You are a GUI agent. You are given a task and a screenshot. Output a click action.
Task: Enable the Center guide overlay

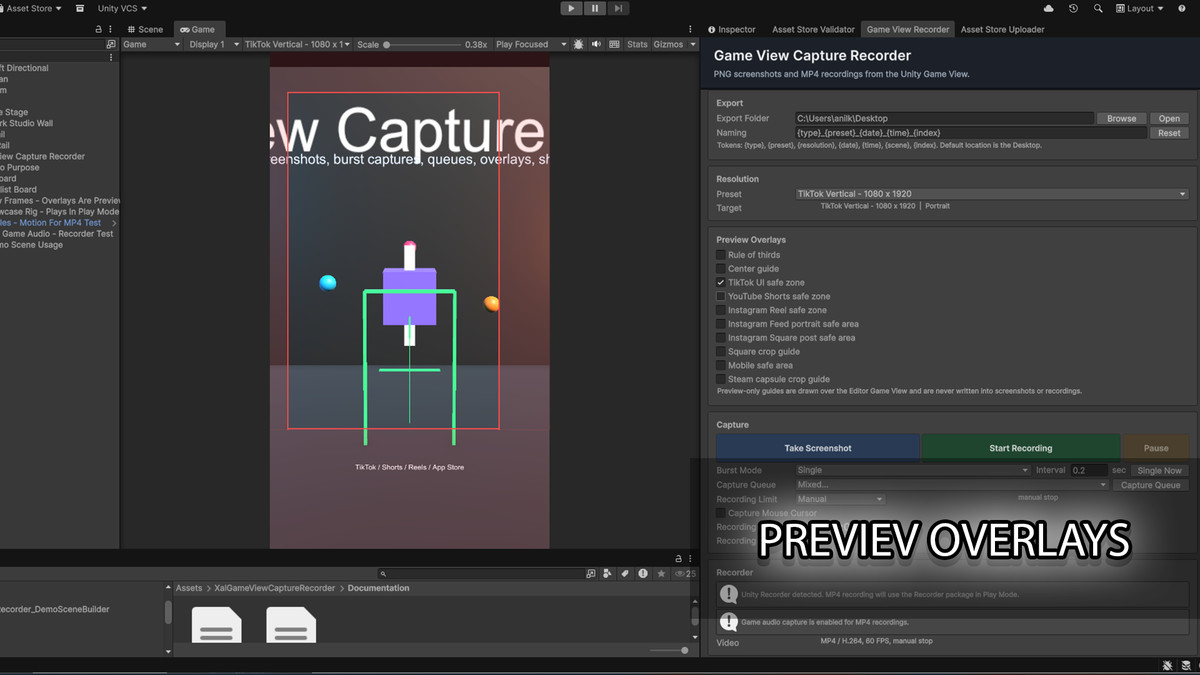point(720,269)
